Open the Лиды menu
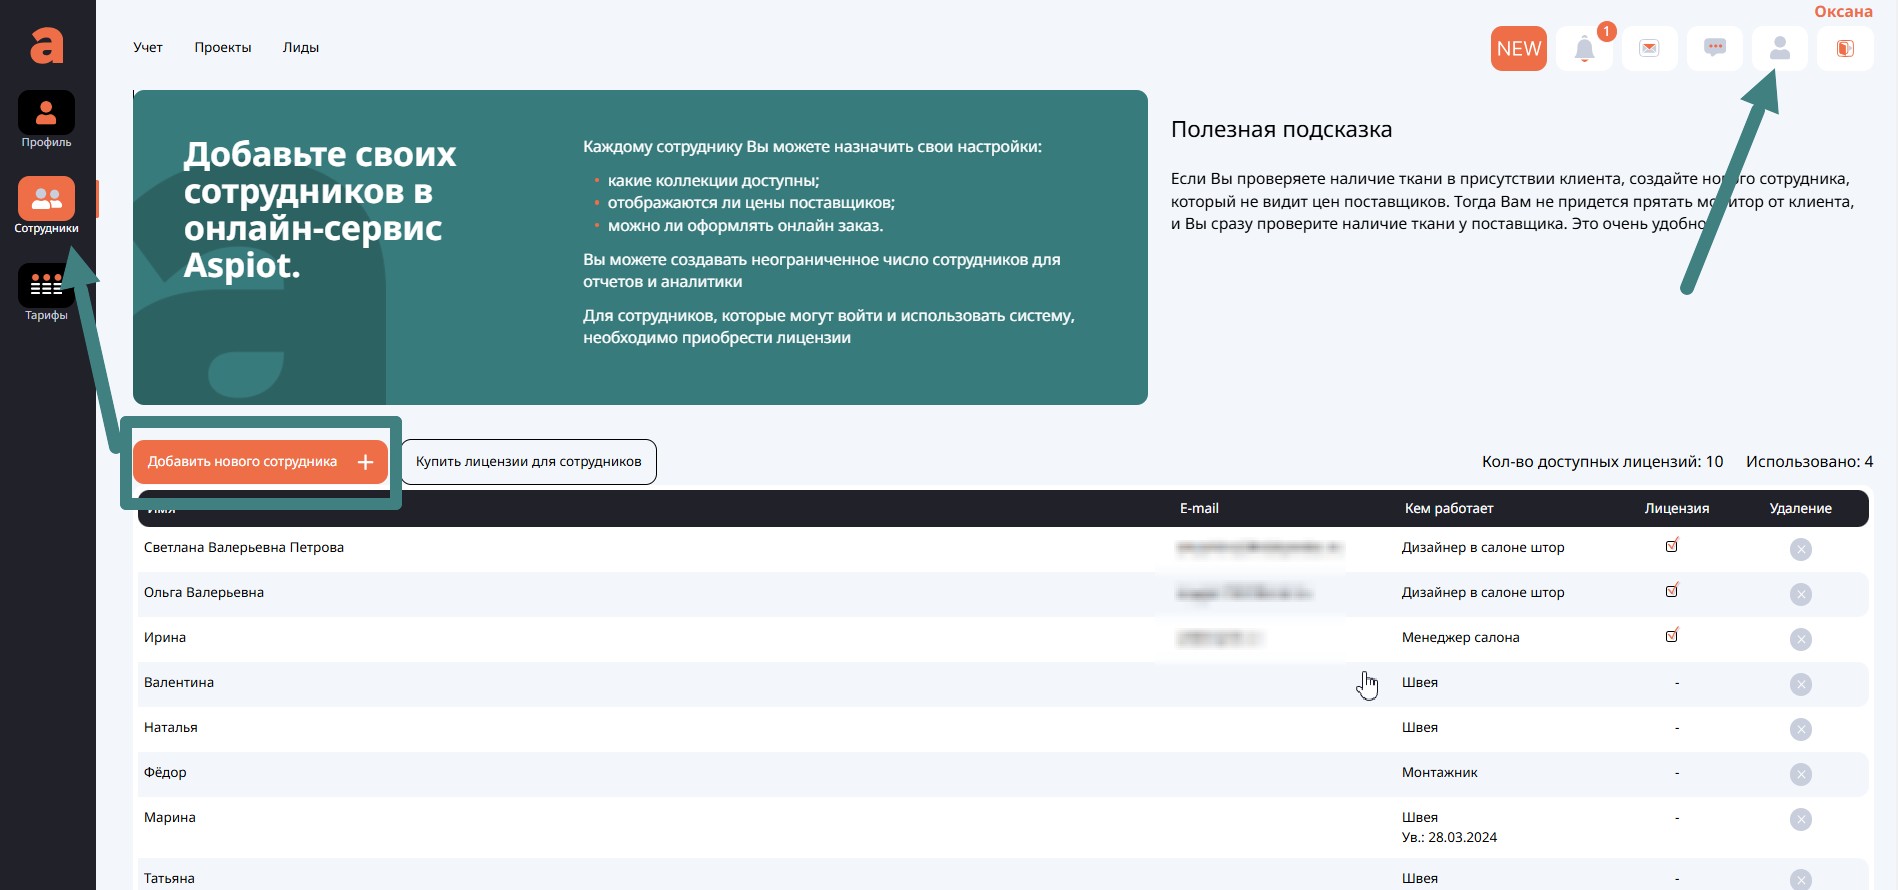 click(301, 47)
